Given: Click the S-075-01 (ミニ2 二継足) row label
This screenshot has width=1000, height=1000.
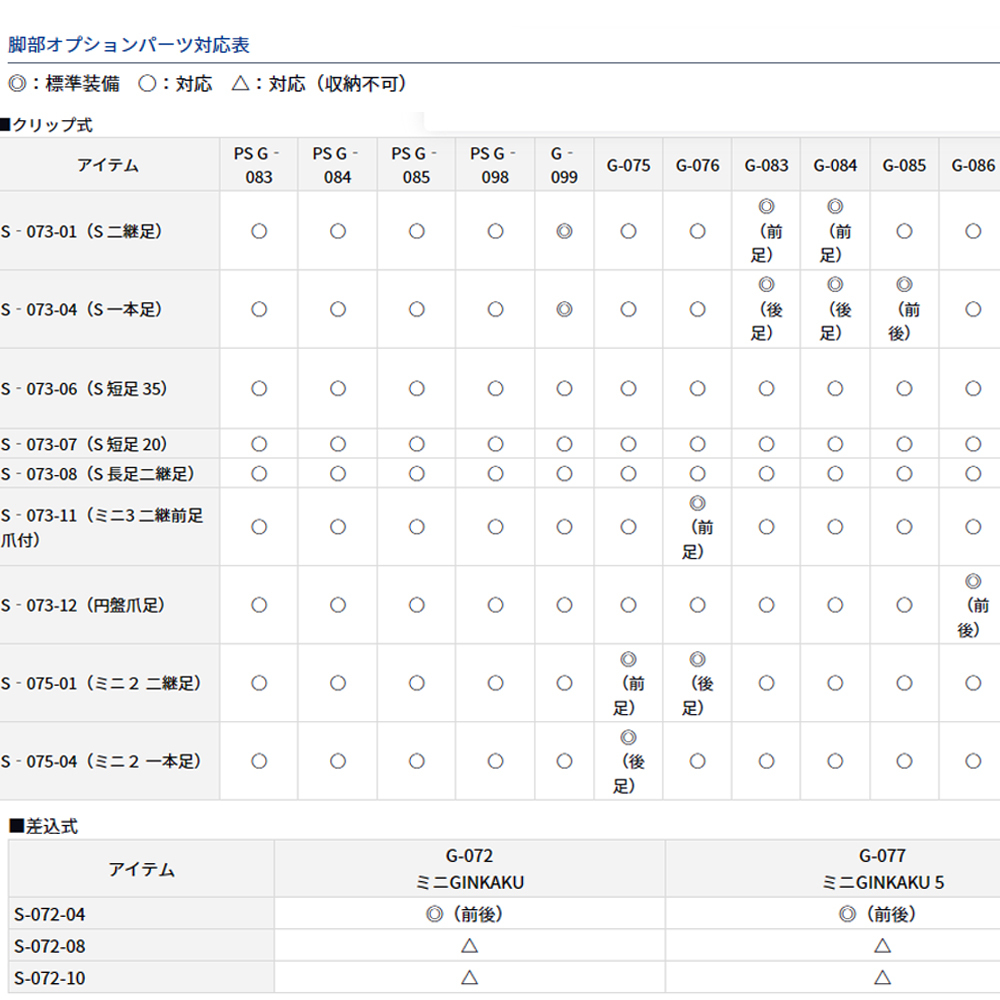Looking at the screenshot, I should click(x=101, y=683).
